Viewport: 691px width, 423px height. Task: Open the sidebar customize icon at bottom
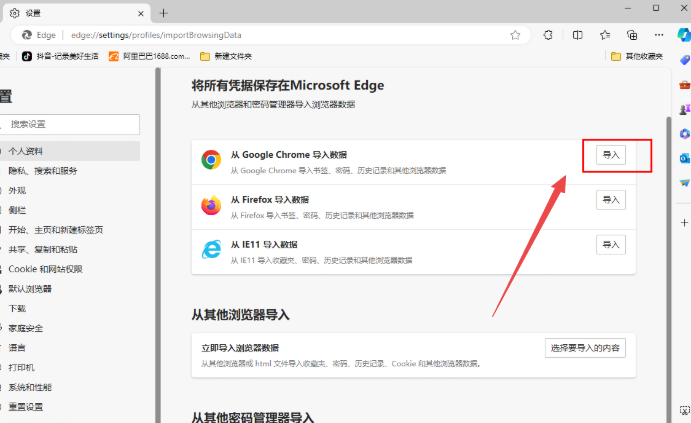tap(684, 410)
